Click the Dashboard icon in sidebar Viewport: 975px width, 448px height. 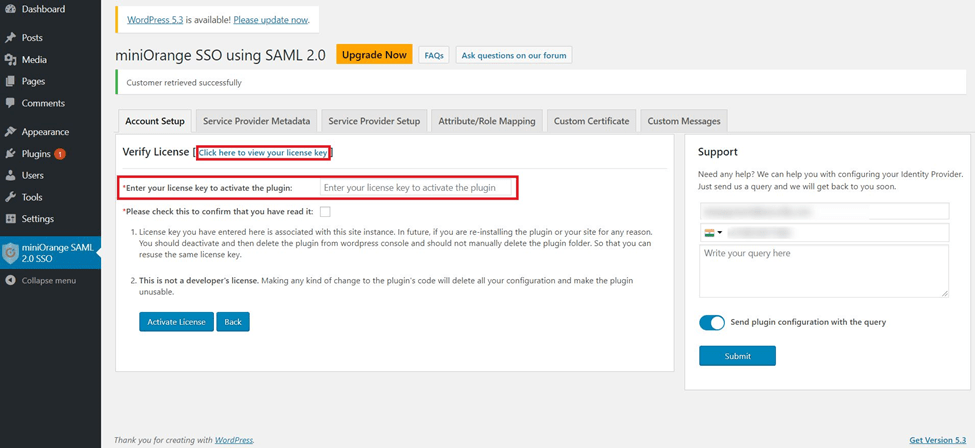click(x=11, y=9)
